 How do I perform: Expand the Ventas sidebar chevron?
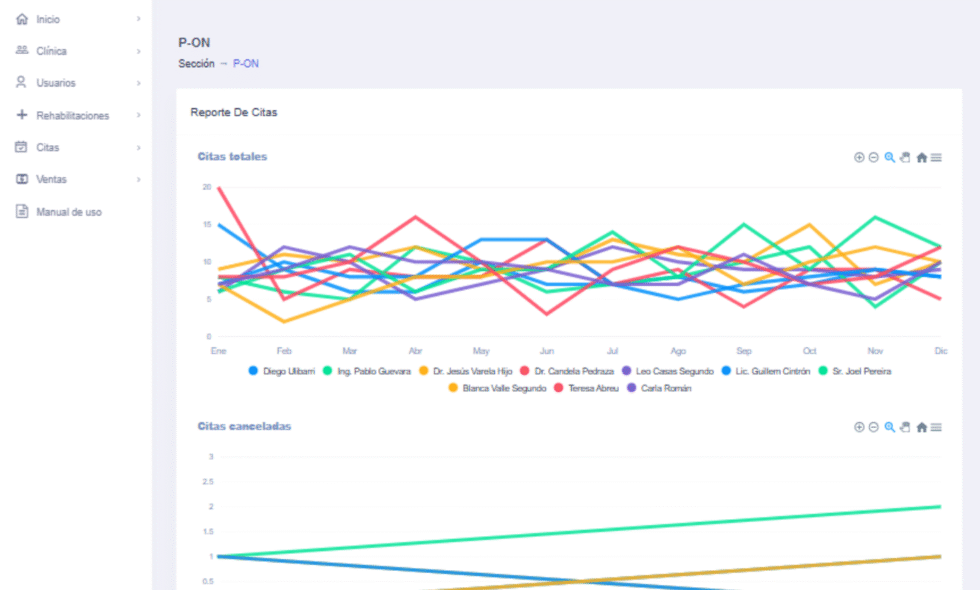pyautogui.click(x=138, y=179)
